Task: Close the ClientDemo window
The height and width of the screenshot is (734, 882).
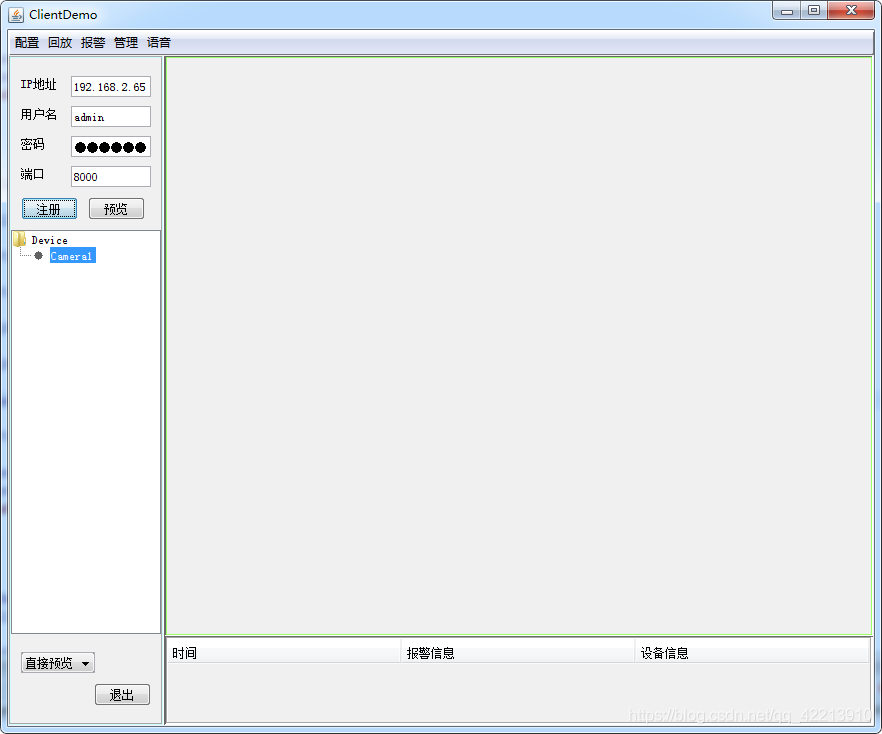Action: tap(851, 10)
